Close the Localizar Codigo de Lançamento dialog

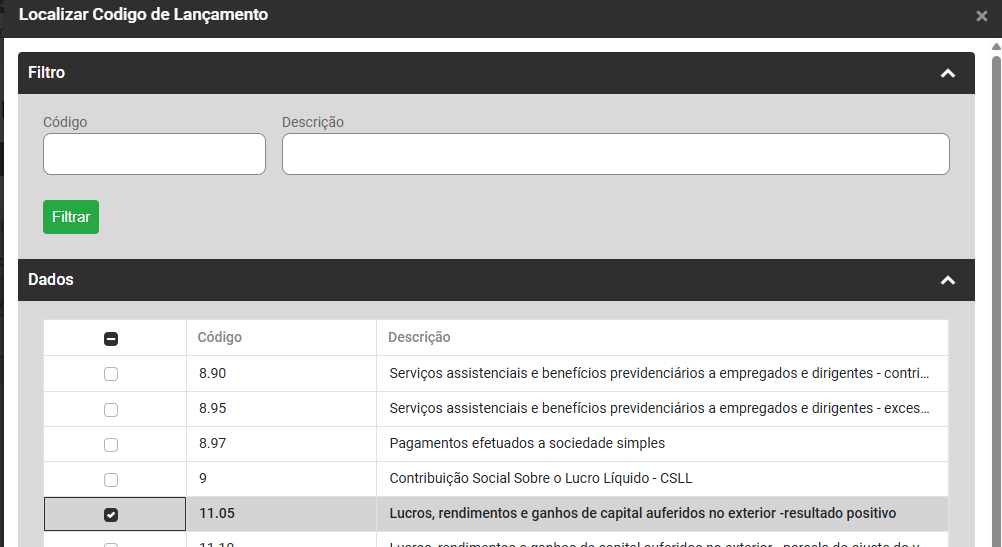tap(981, 16)
